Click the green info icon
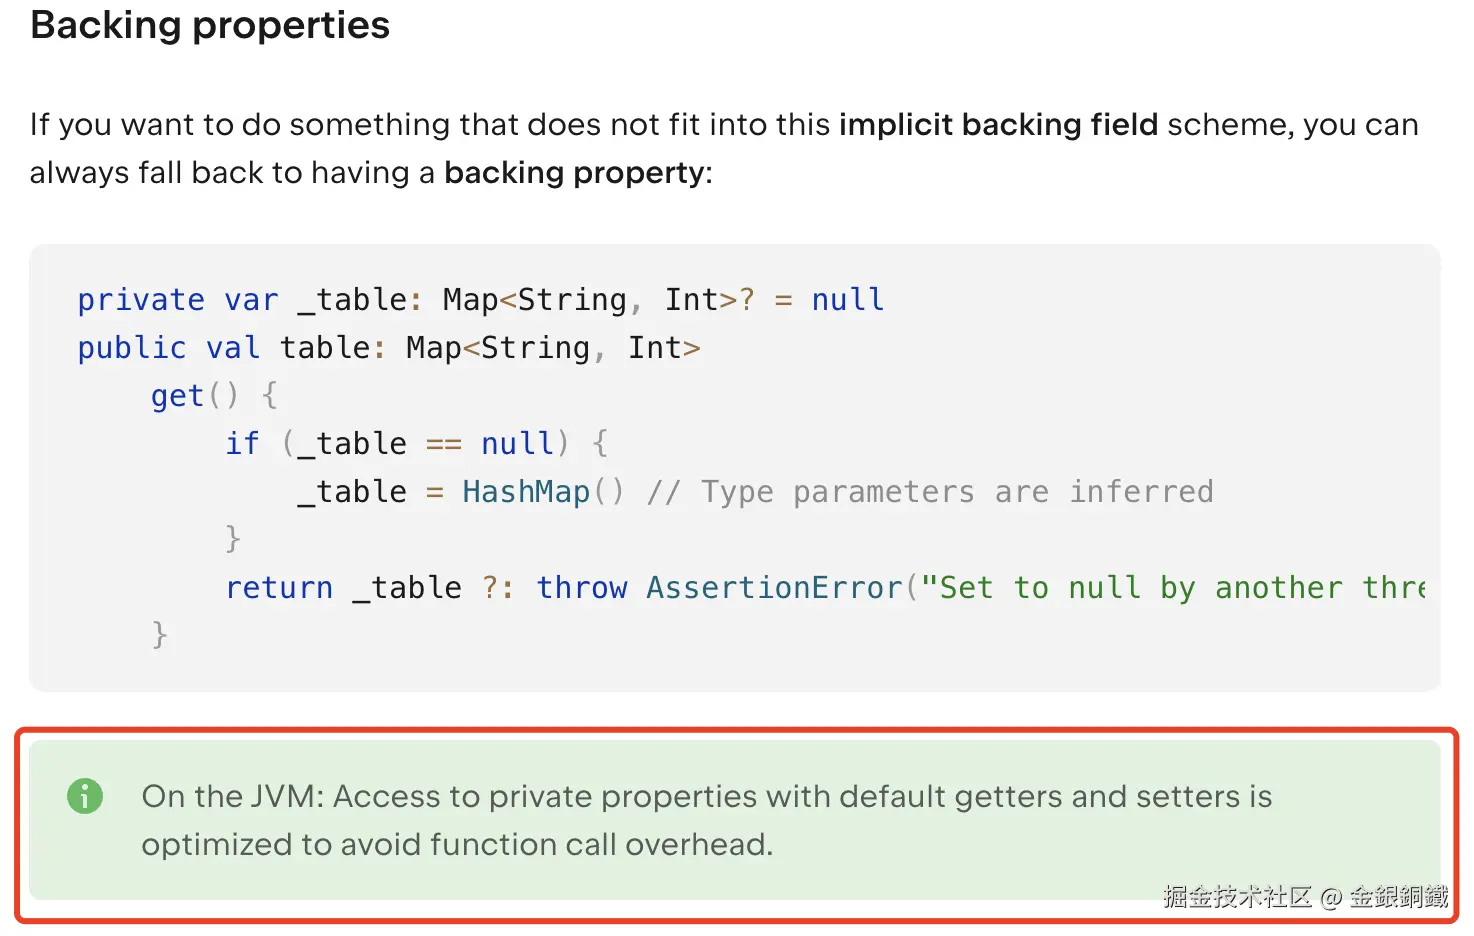 click(x=85, y=796)
